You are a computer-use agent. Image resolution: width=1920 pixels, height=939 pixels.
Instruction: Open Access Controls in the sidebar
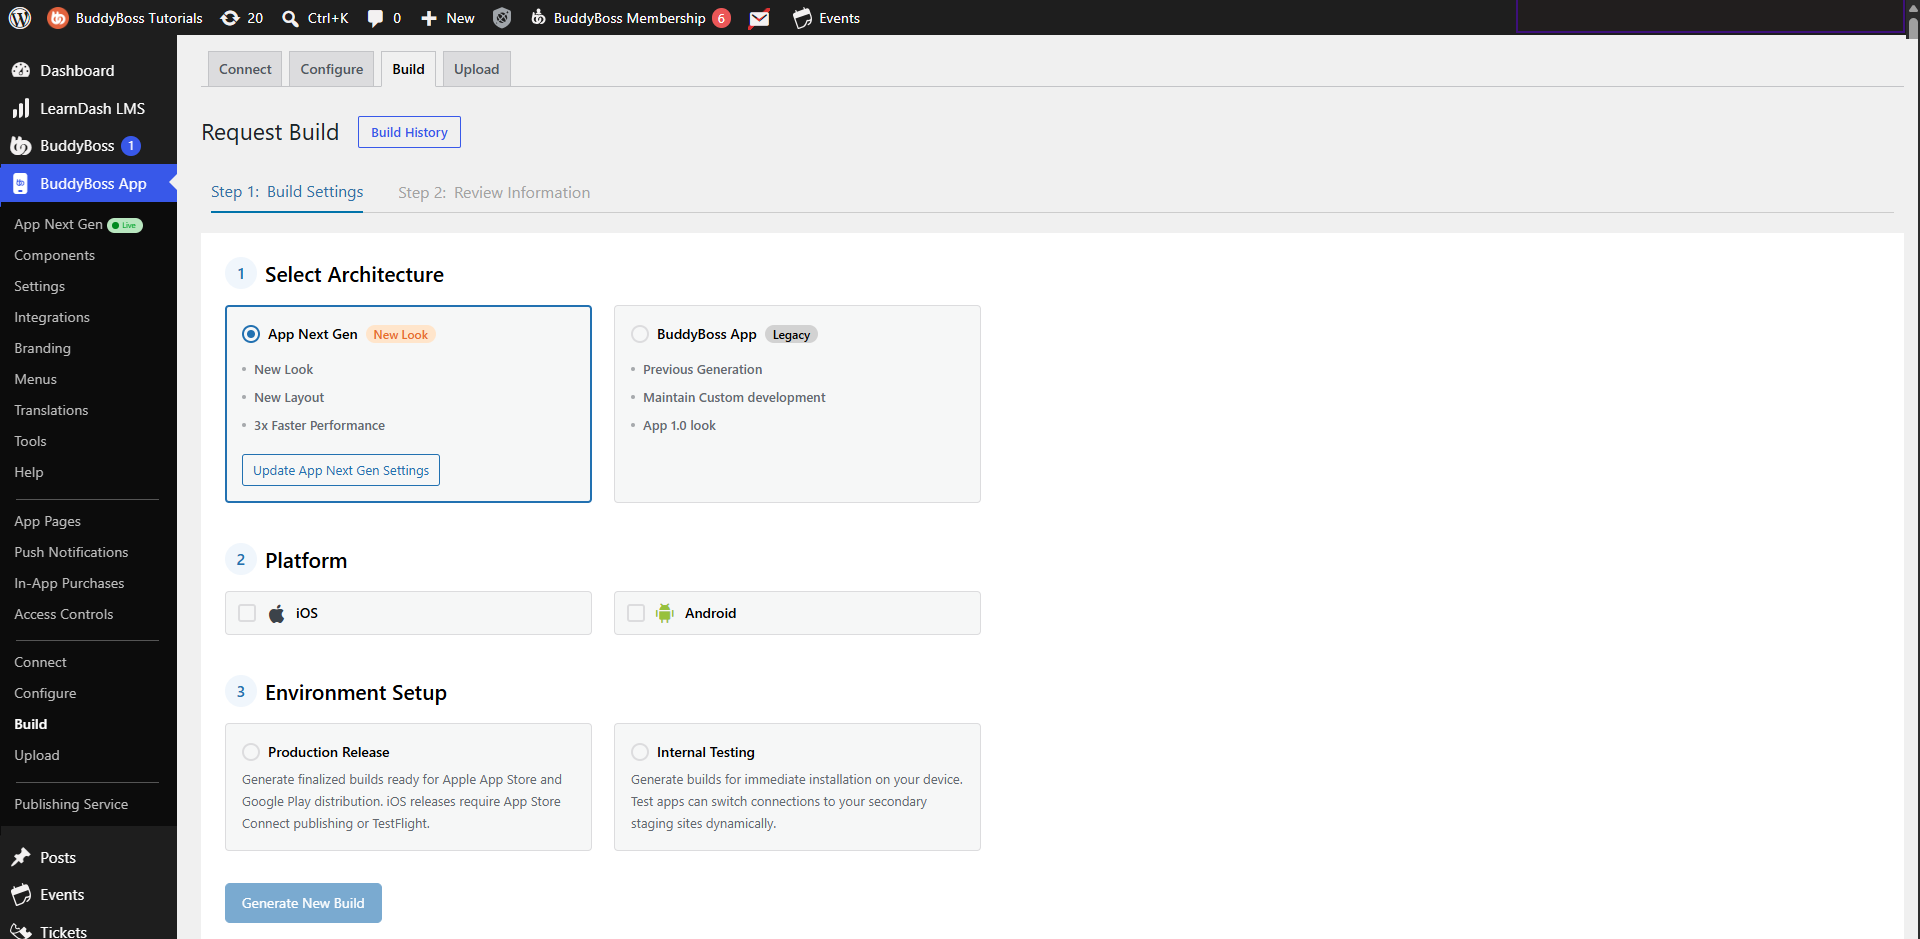(63, 614)
